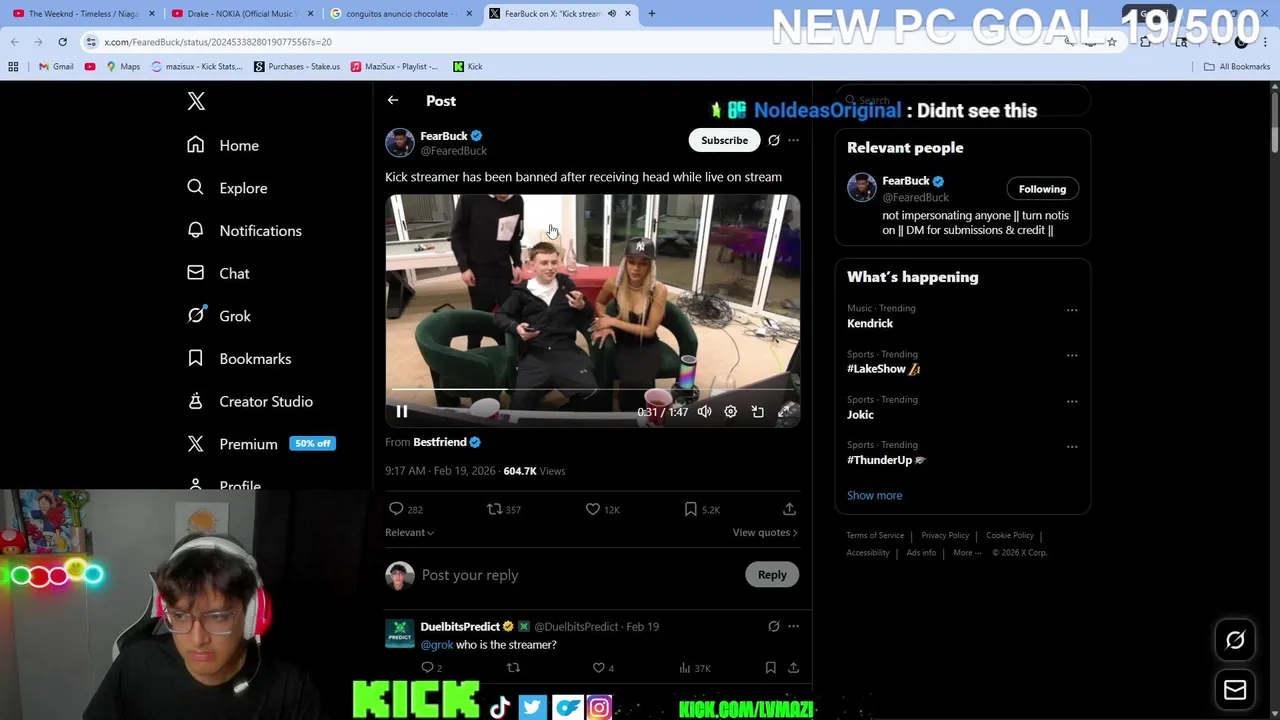This screenshot has height=720, width=1280.
Task: Share DuelbitsPredict's comment
Action: (793, 667)
